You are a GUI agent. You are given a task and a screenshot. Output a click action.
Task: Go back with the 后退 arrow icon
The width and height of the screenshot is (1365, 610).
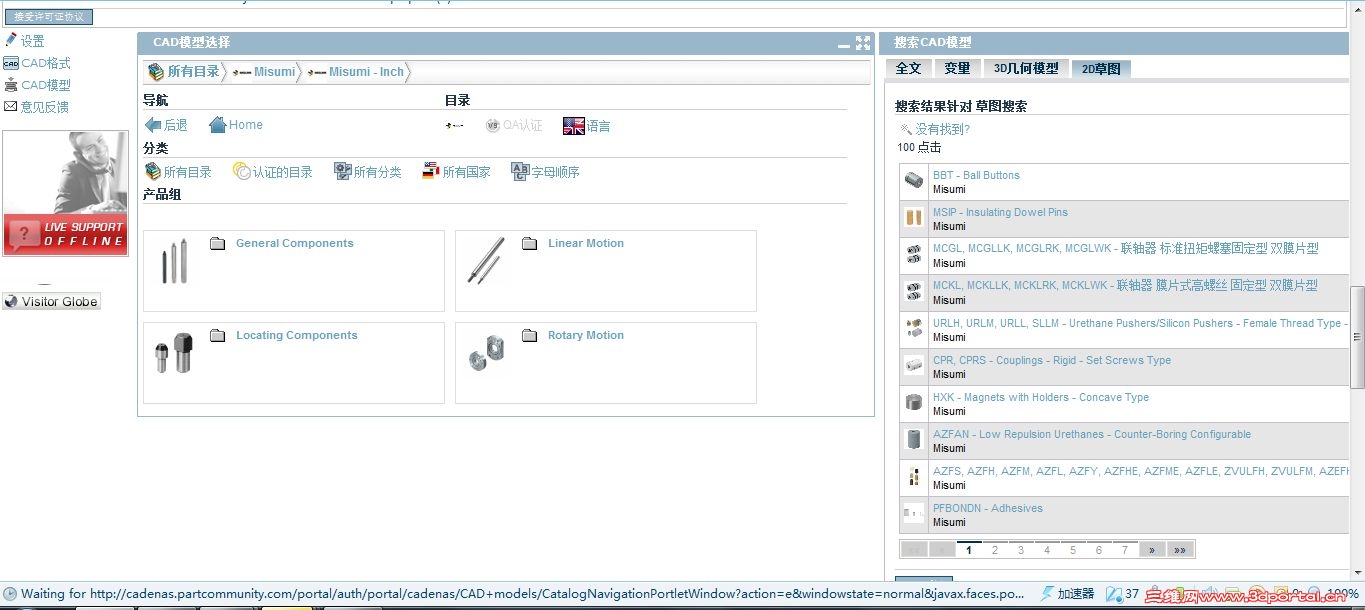pyautogui.click(x=153, y=125)
